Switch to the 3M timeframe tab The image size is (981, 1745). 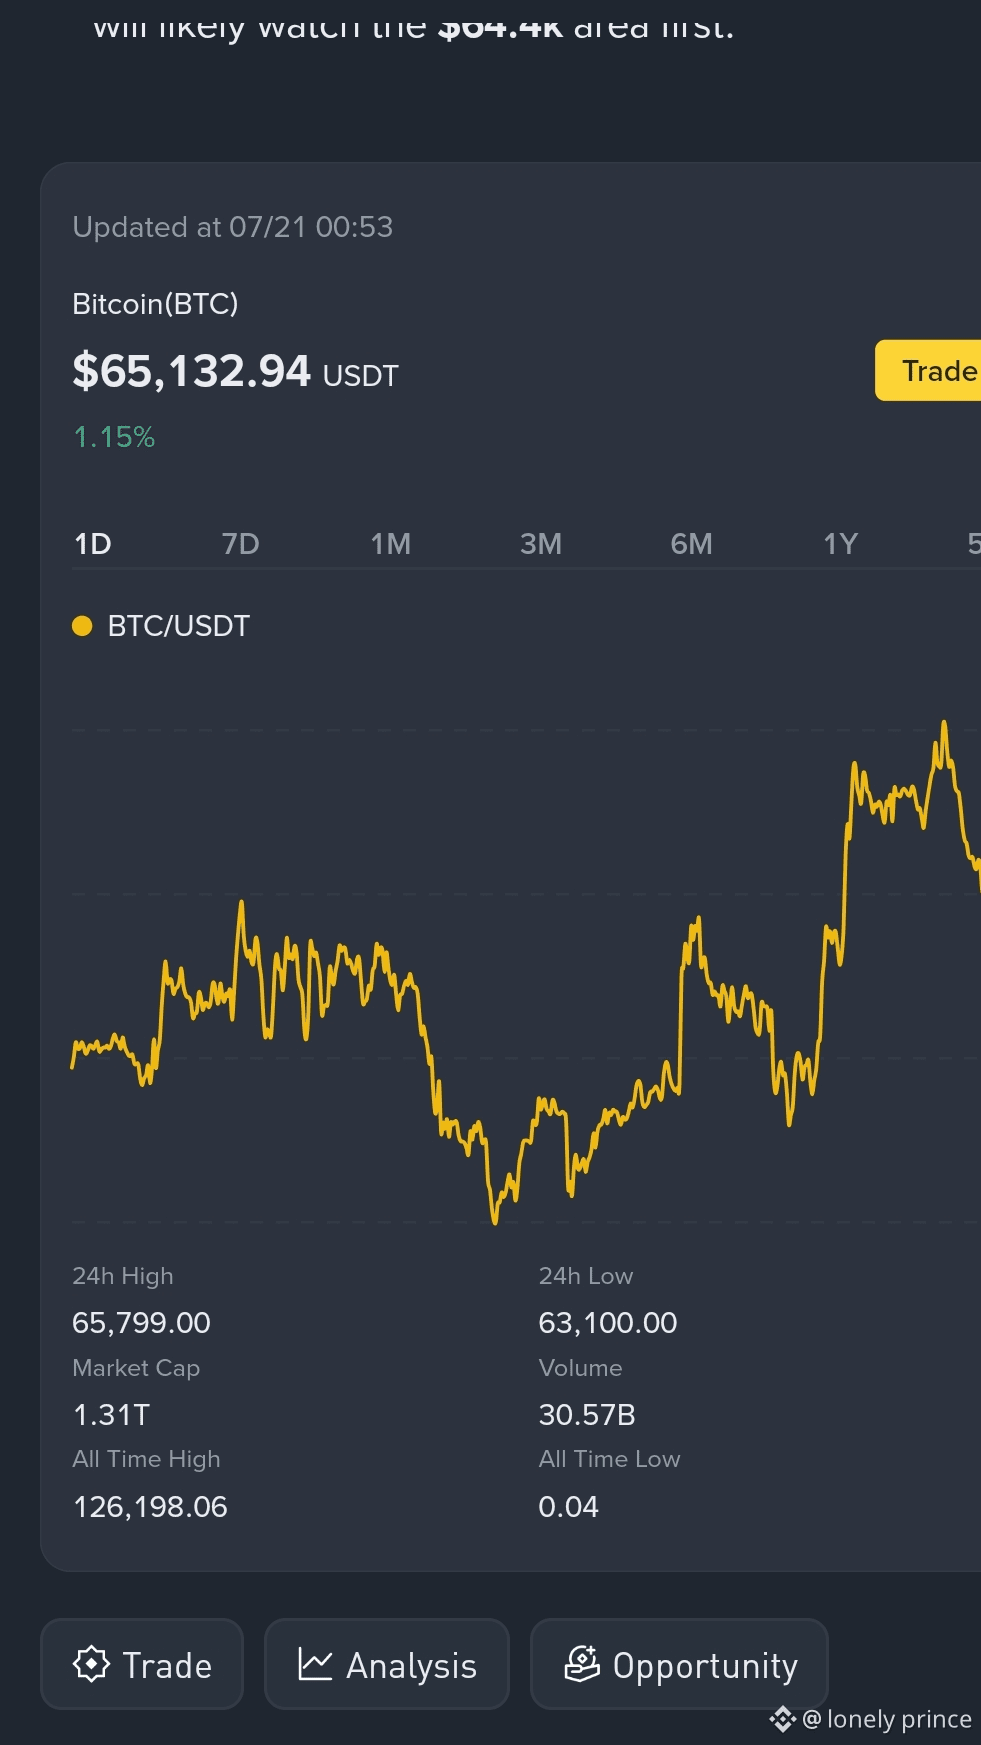pyautogui.click(x=541, y=544)
